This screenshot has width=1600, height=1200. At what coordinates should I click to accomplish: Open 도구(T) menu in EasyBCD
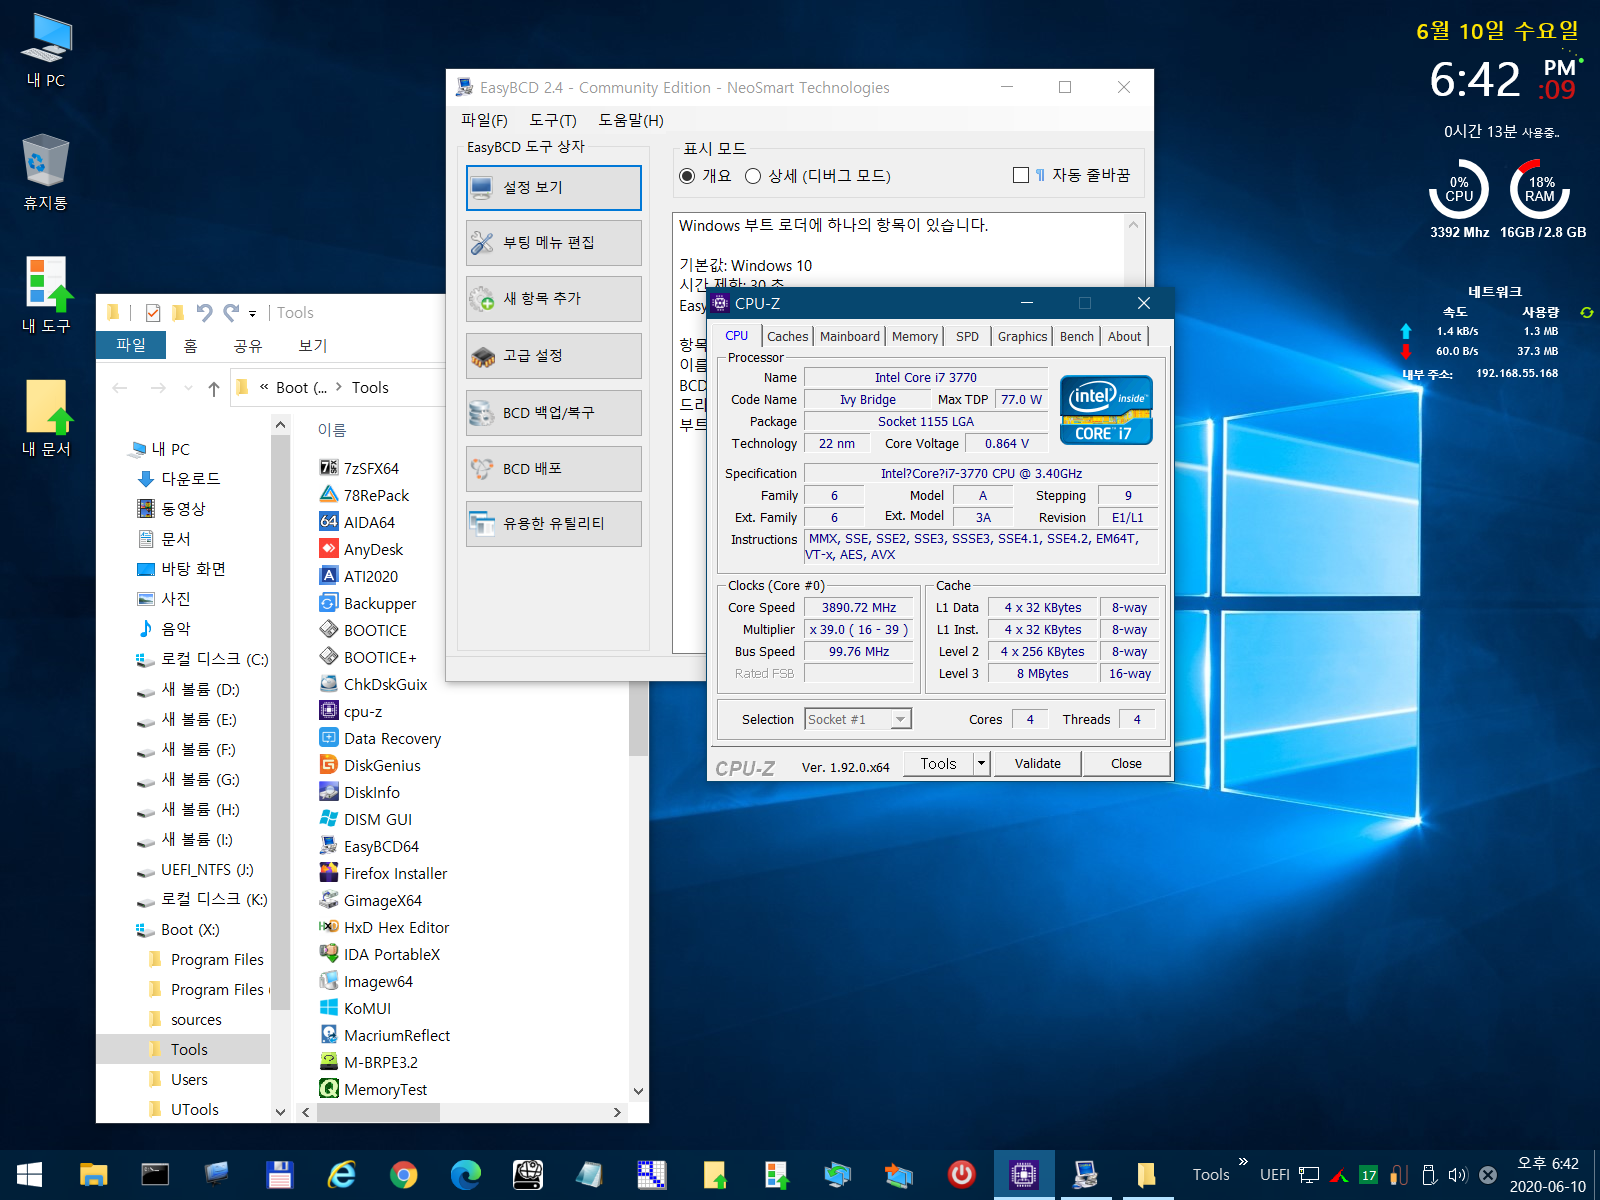(553, 120)
